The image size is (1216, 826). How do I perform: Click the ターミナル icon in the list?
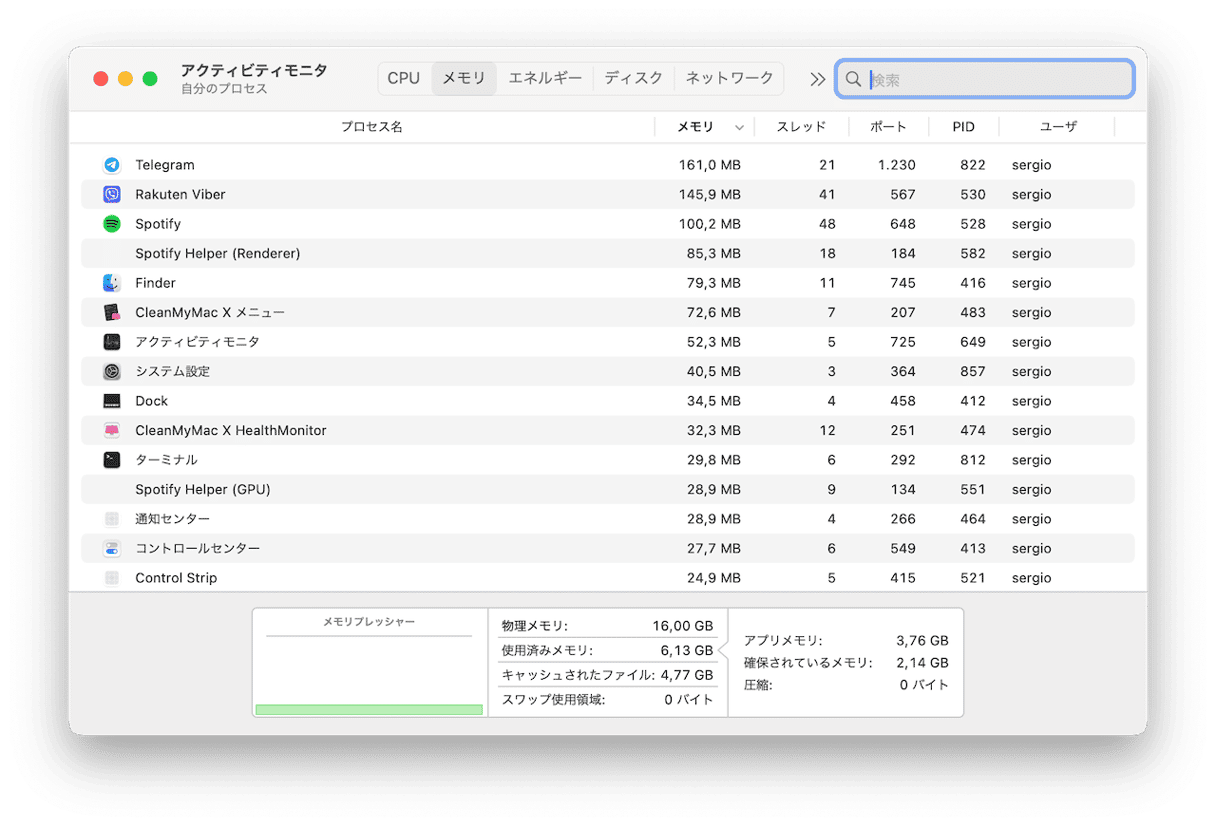pos(112,460)
